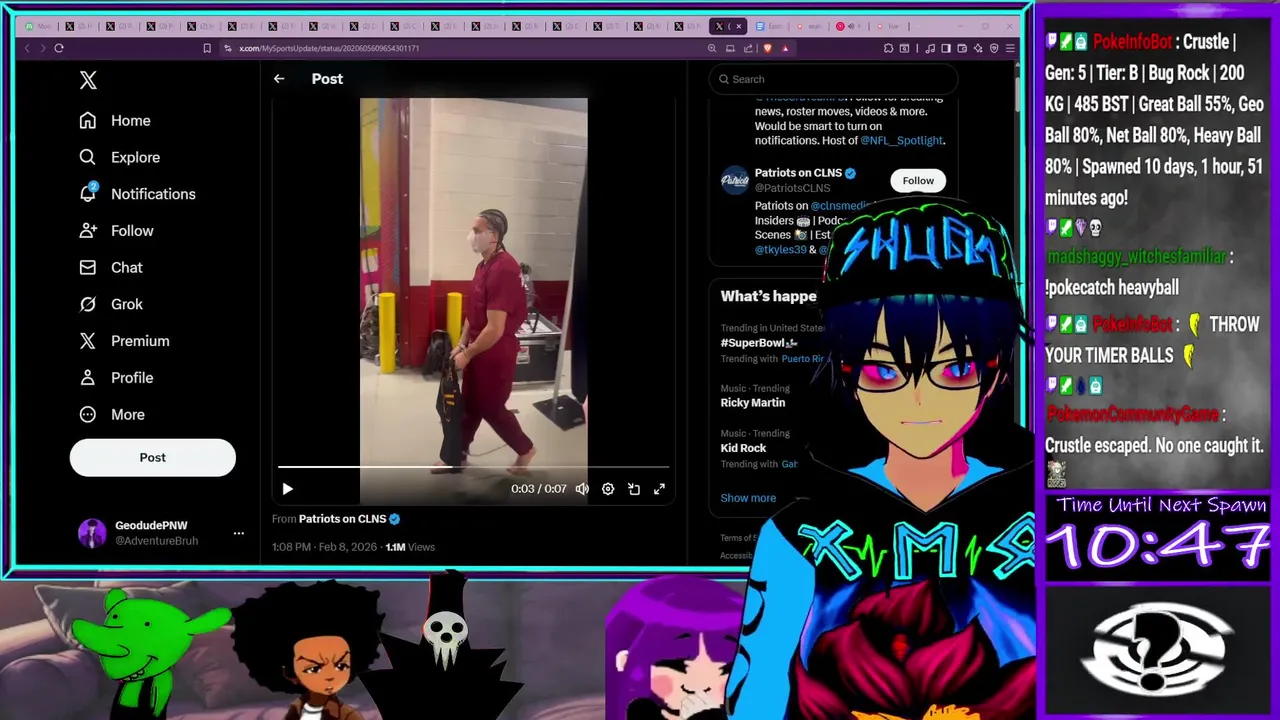Expand the video to fullscreen
The height and width of the screenshot is (720, 1280).
pos(659,489)
